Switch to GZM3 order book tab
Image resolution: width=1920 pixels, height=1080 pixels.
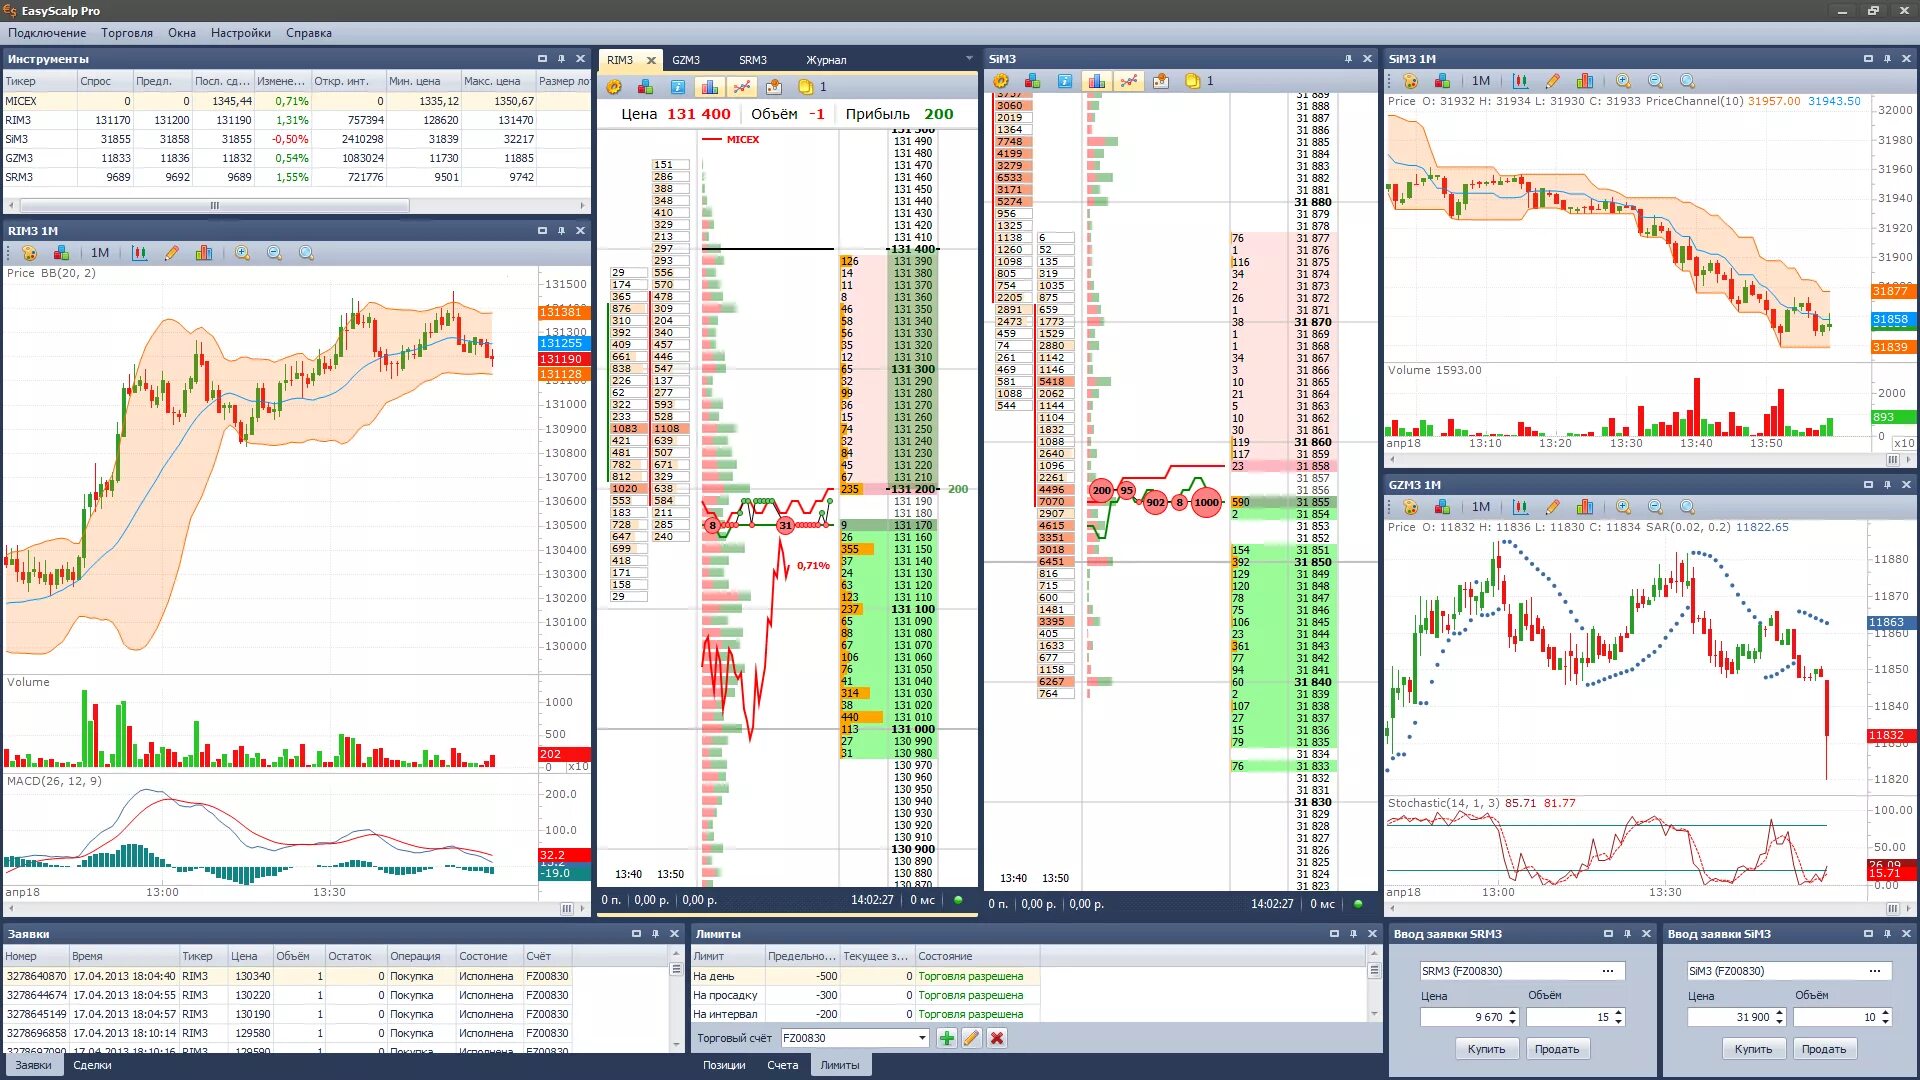pyautogui.click(x=686, y=60)
